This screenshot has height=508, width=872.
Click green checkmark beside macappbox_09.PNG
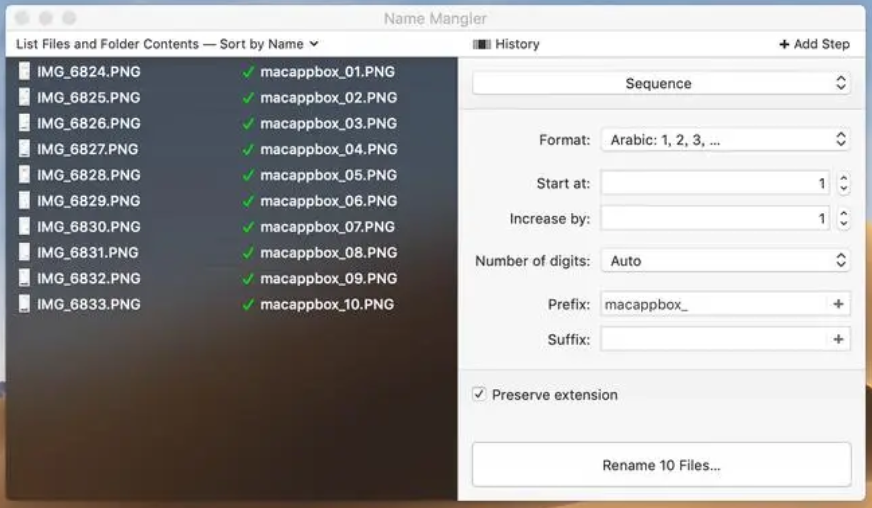[248, 279]
